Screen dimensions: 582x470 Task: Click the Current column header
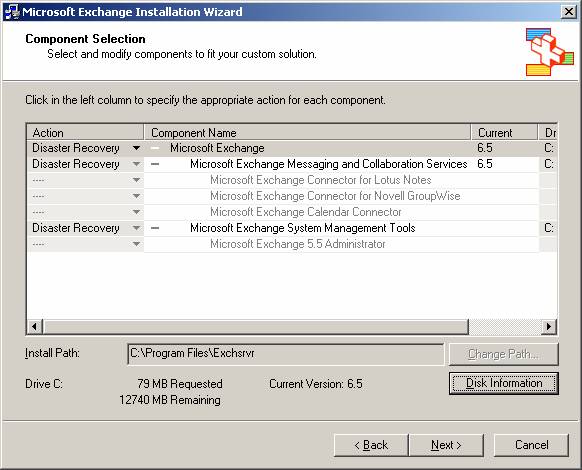coord(504,133)
